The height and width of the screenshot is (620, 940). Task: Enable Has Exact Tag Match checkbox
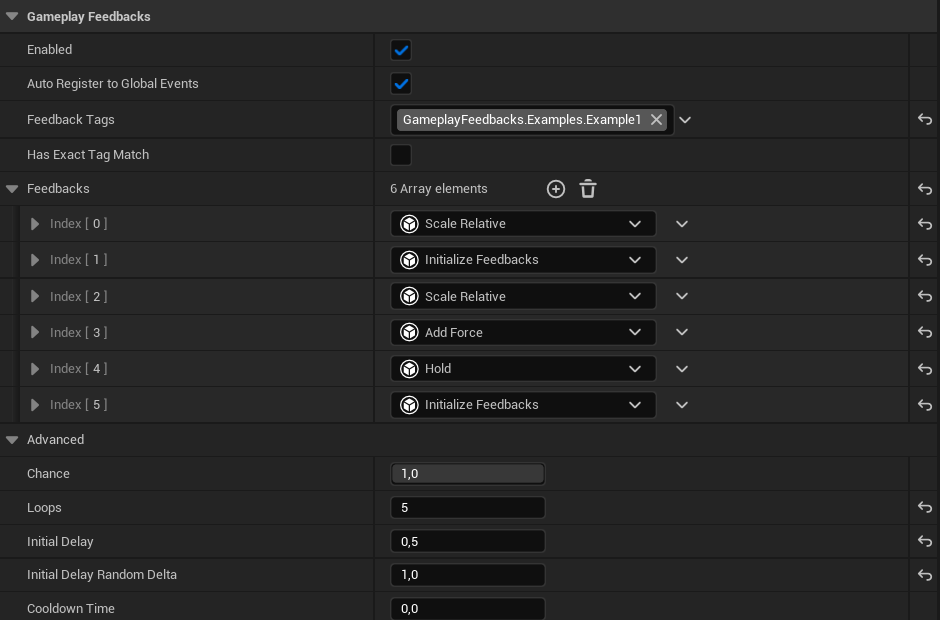pos(401,155)
